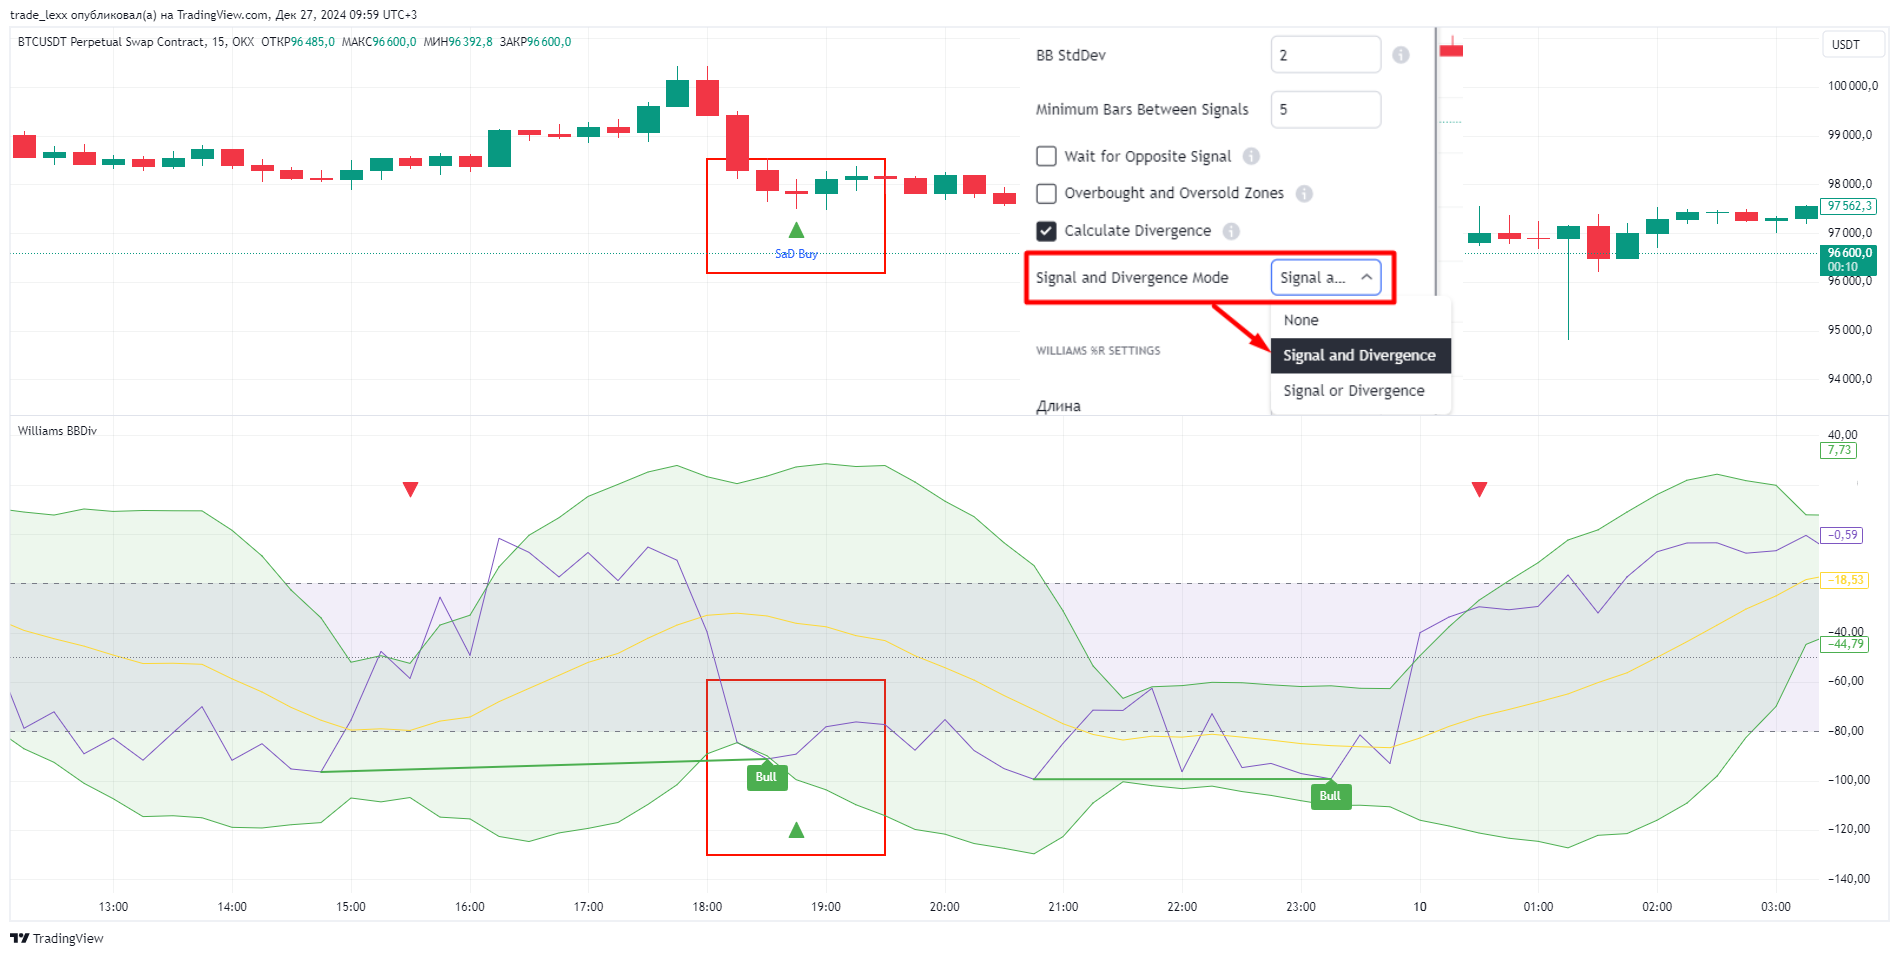Enable Wait for Opposite Signal checkbox

tap(1046, 156)
